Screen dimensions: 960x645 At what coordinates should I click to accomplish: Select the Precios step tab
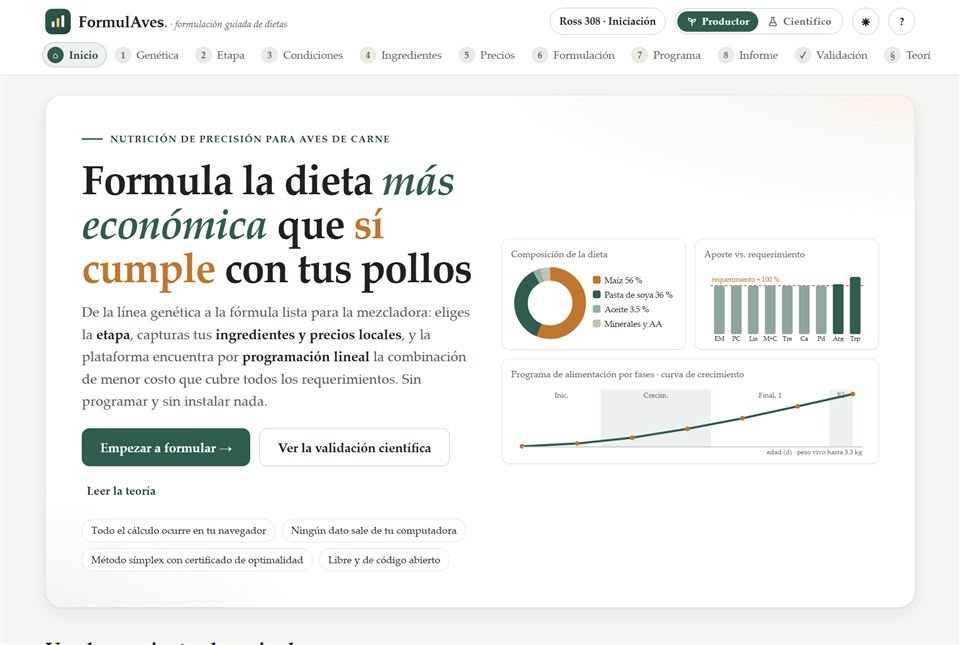coord(487,55)
